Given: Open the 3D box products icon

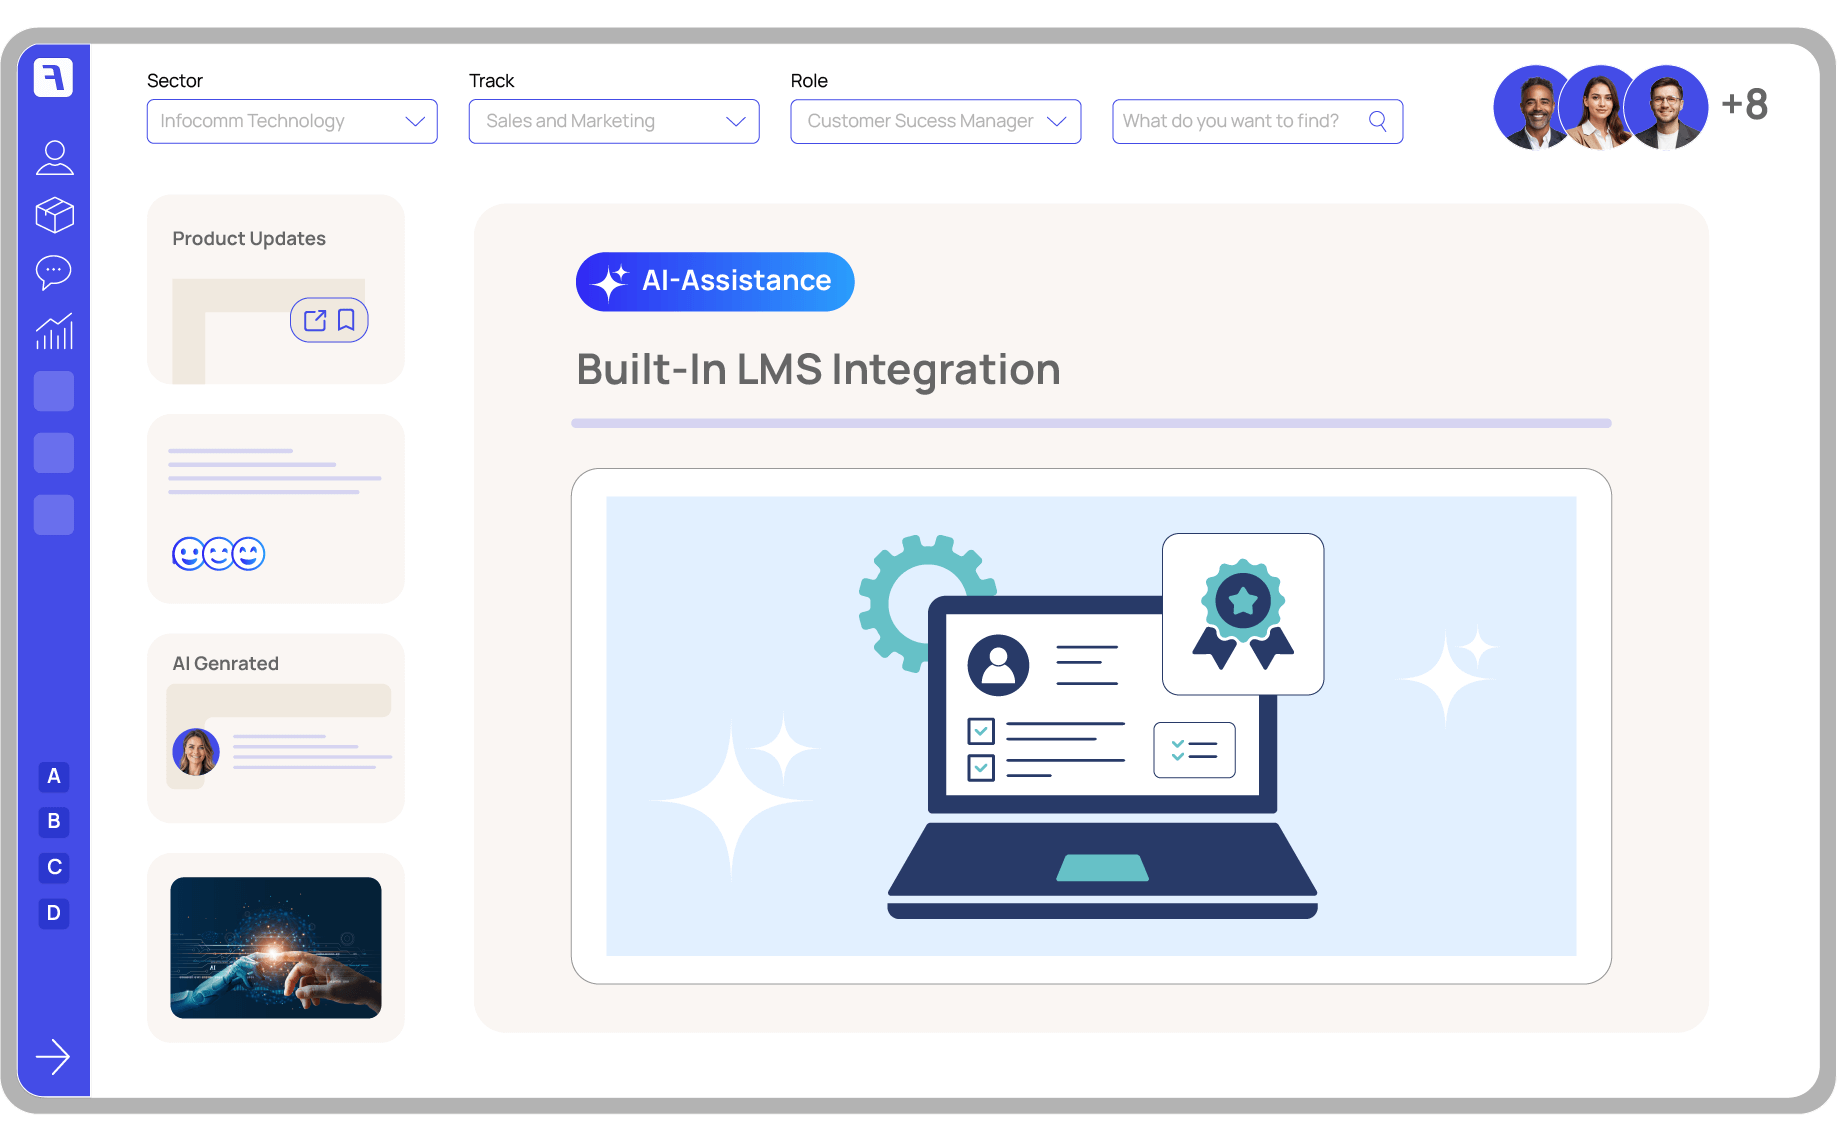Looking at the screenshot, I should tap(54, 214).
